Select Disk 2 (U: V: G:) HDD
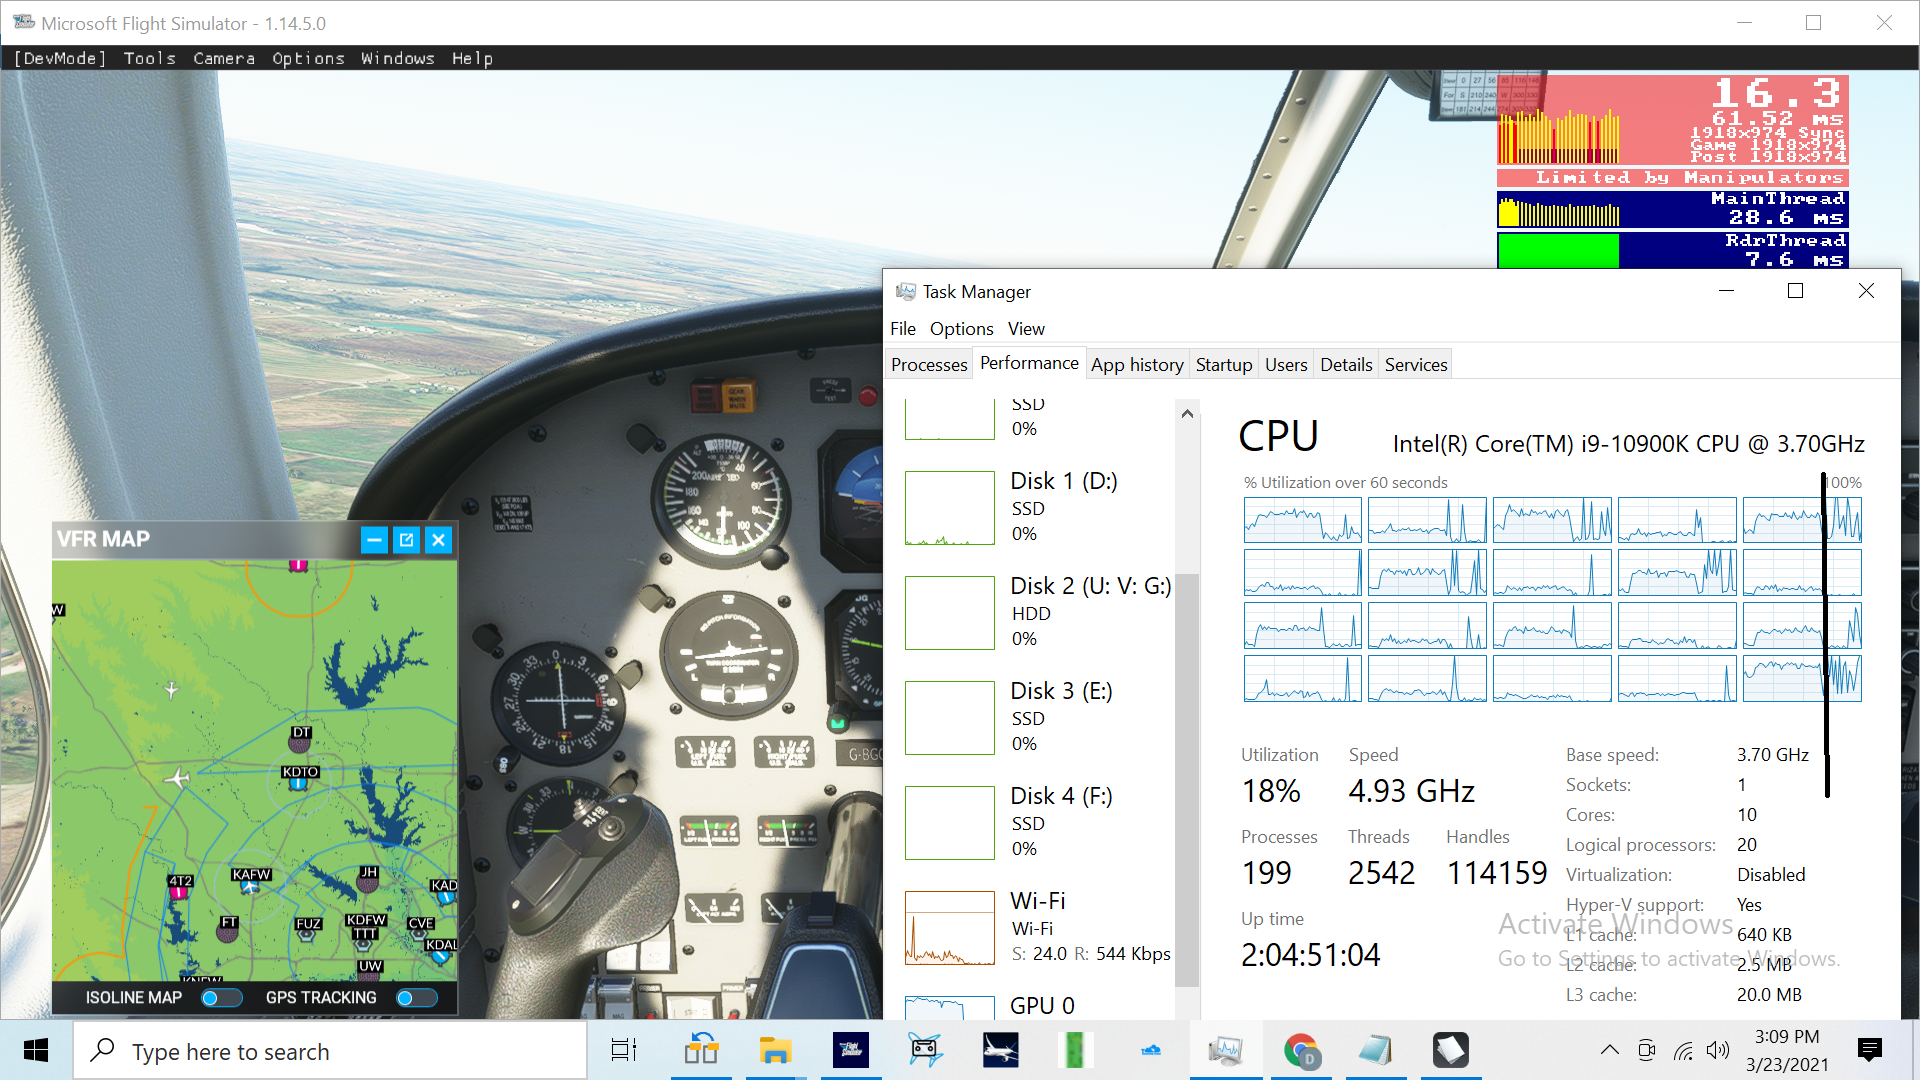This screenshot has width=1920, height=1080. (1038, 612)
